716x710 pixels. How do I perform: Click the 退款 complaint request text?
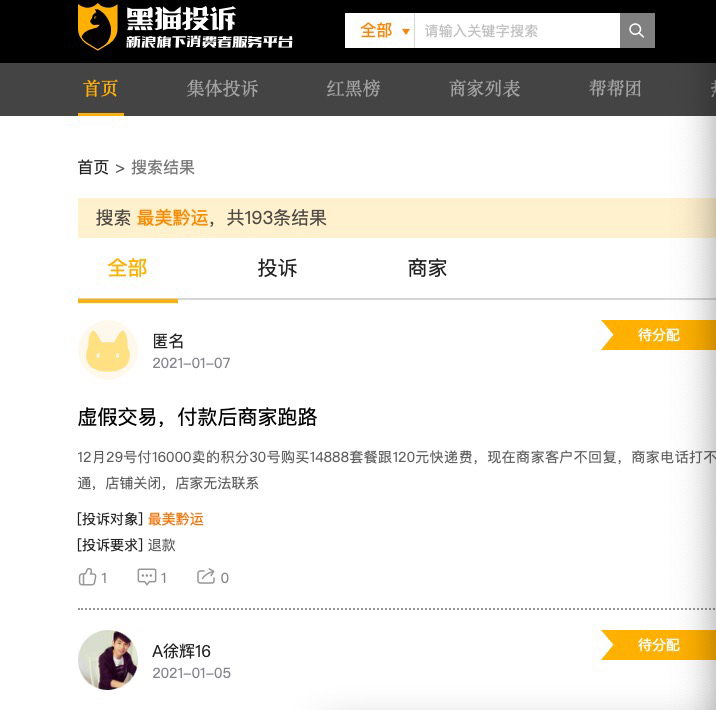point(162,545)
